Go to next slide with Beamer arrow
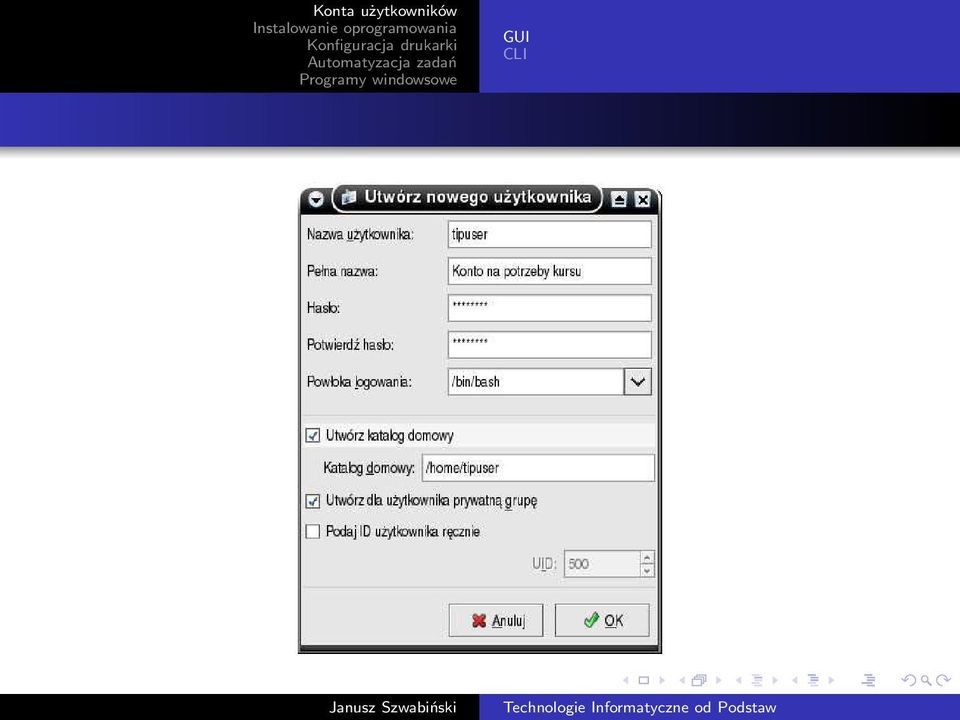This screenshot has height=720, width=960. pos(661,680)
